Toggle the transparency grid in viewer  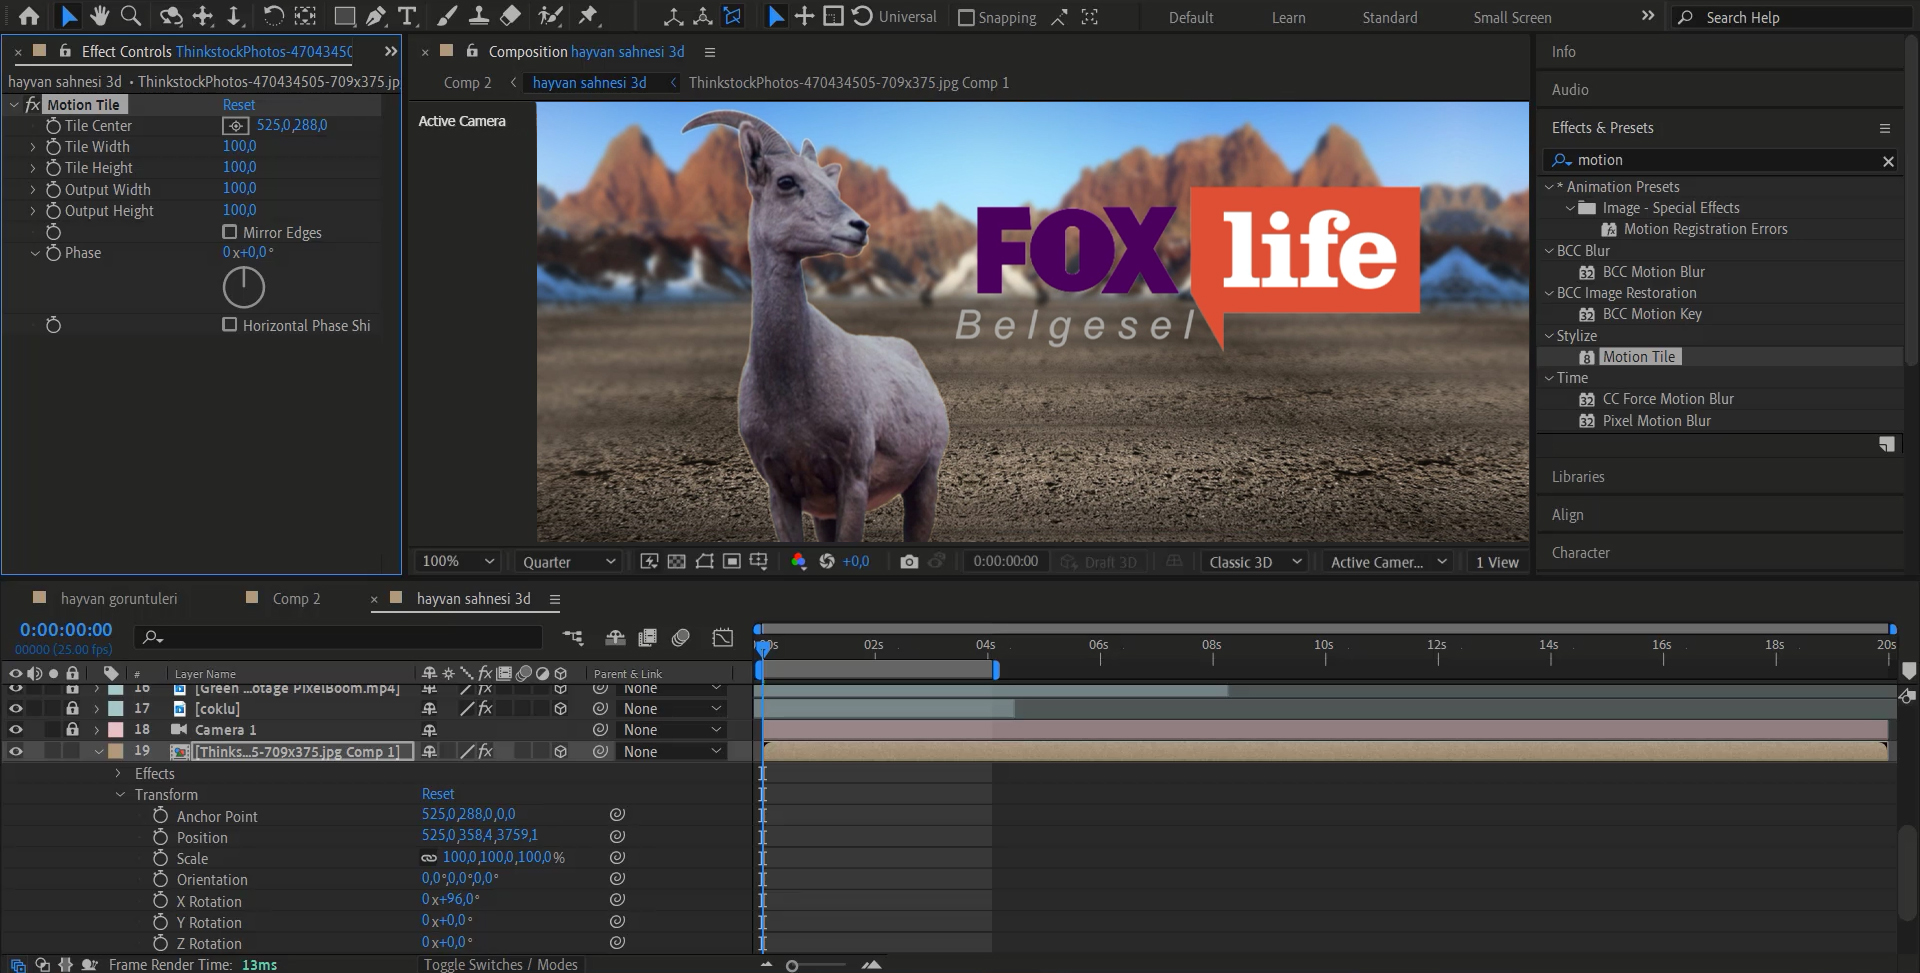pos(677,562)
